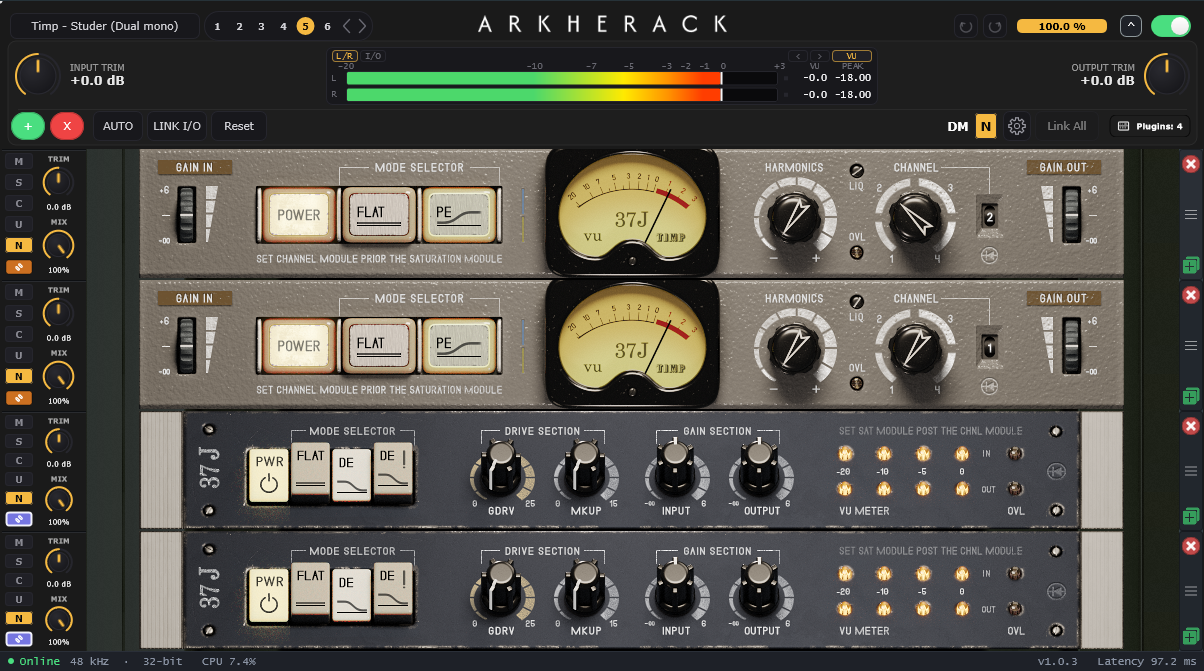Image resolution: width=1204 pixels, height=671 pixels.
Task: Click the purple link icon on third strip
Action: [18, 518]
